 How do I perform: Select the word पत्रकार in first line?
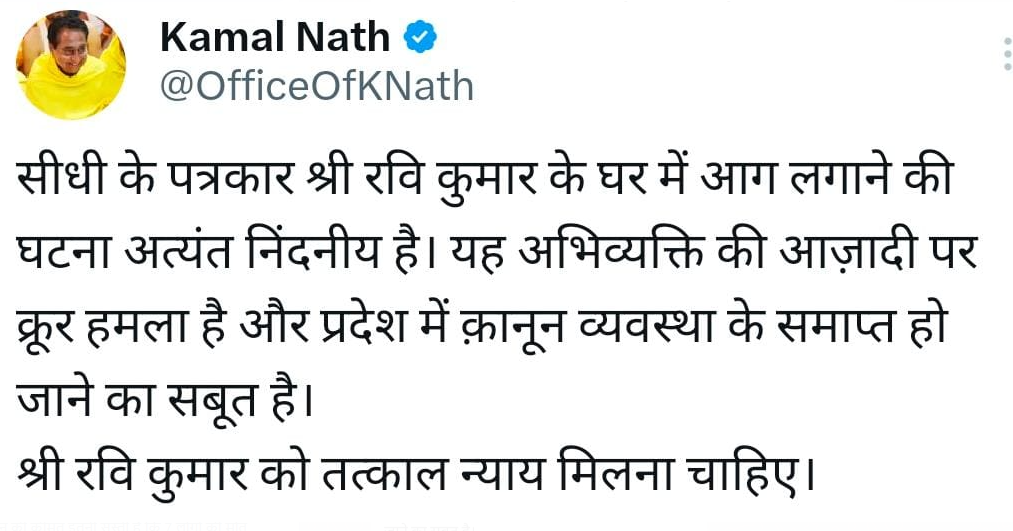coord(233,178)
